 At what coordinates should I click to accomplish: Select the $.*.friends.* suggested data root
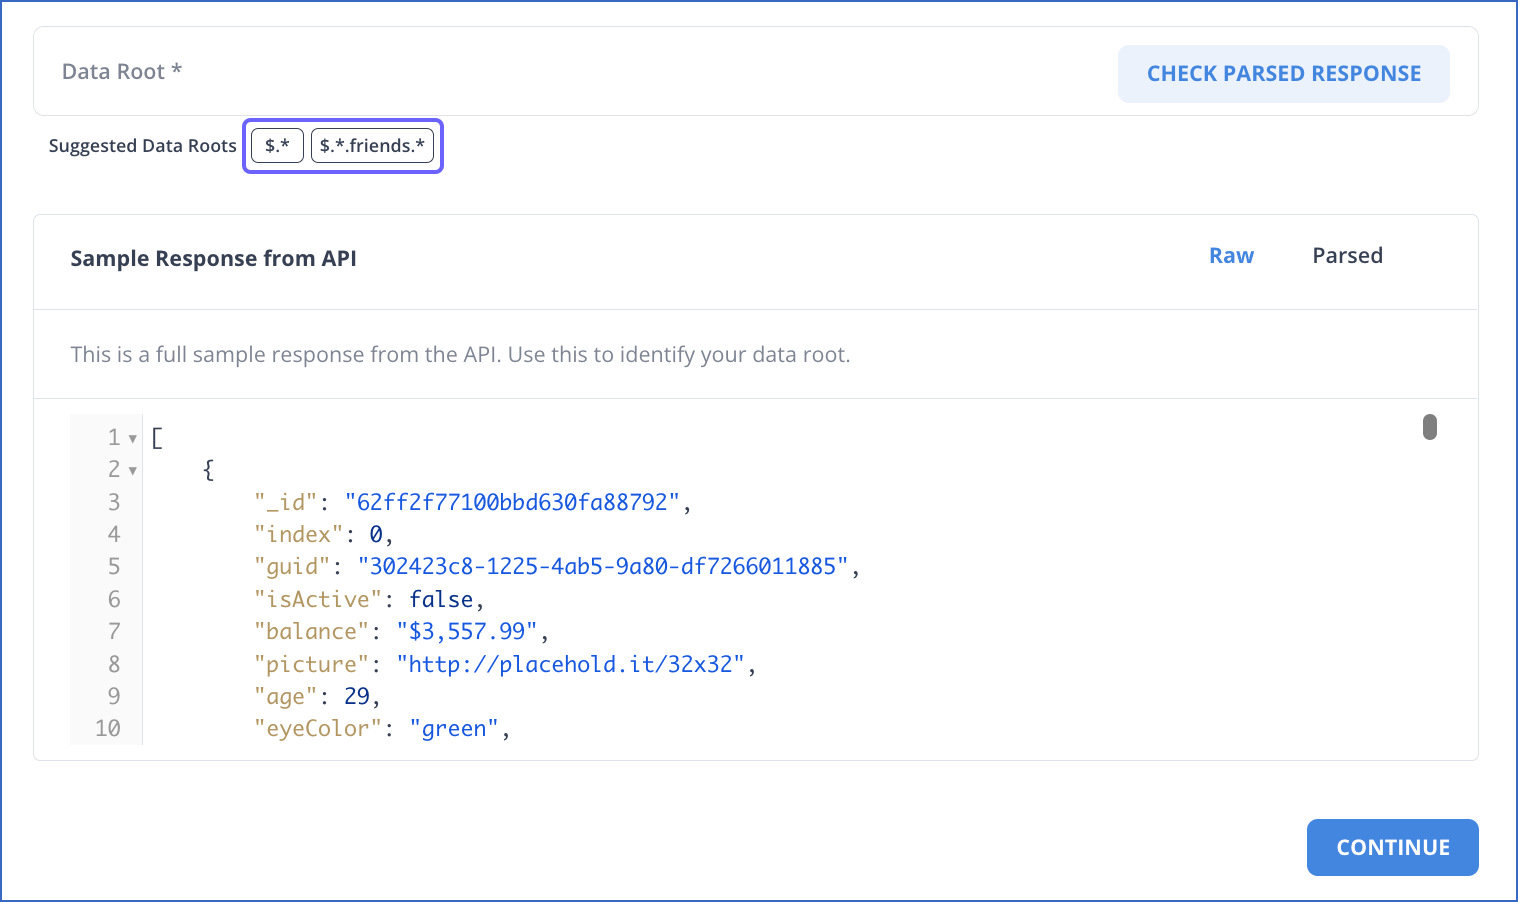[373, 145]
